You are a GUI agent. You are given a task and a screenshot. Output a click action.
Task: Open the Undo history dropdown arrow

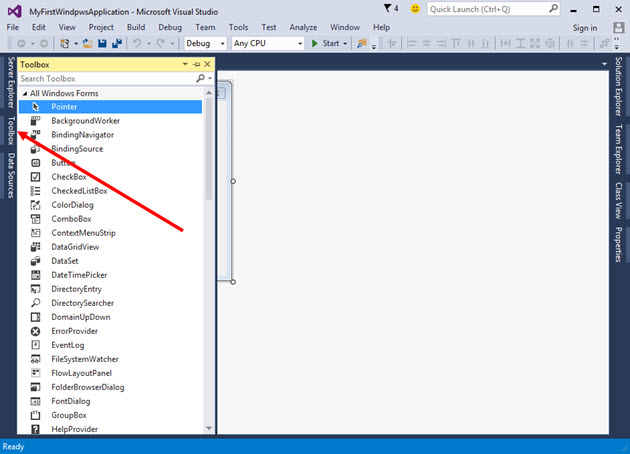(149, 43)
